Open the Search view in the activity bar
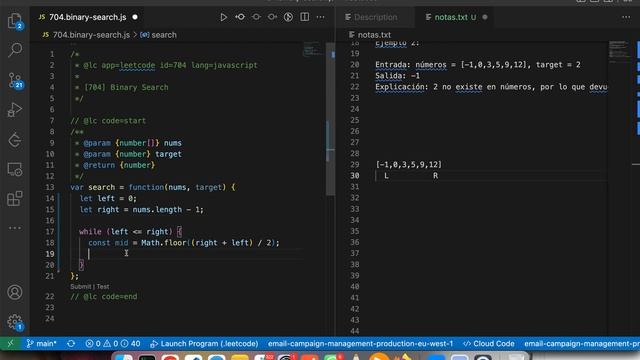Image resolution: width=640 pixels, height=360 pixels. click(x=15, y=50)
